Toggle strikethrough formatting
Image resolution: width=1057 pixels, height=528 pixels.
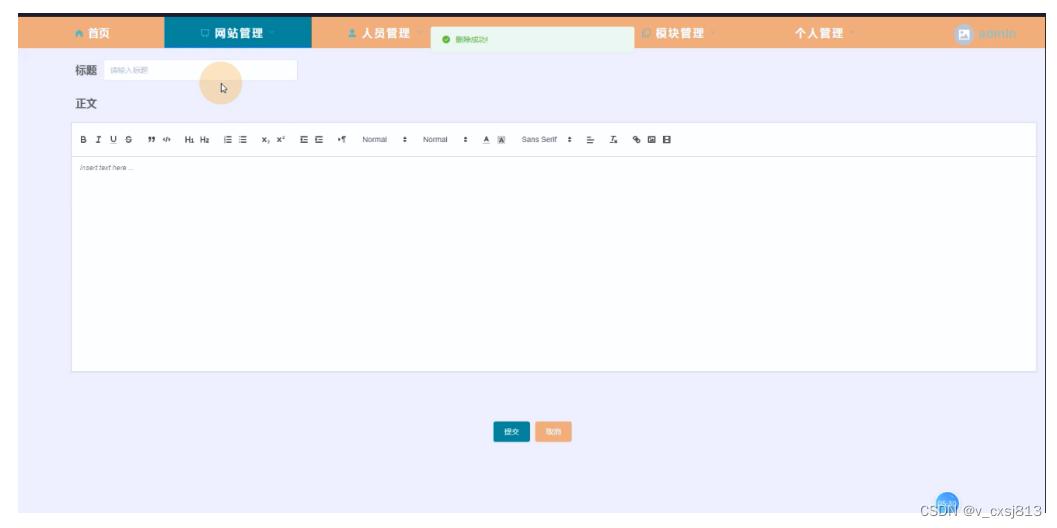tap(128, 140)
